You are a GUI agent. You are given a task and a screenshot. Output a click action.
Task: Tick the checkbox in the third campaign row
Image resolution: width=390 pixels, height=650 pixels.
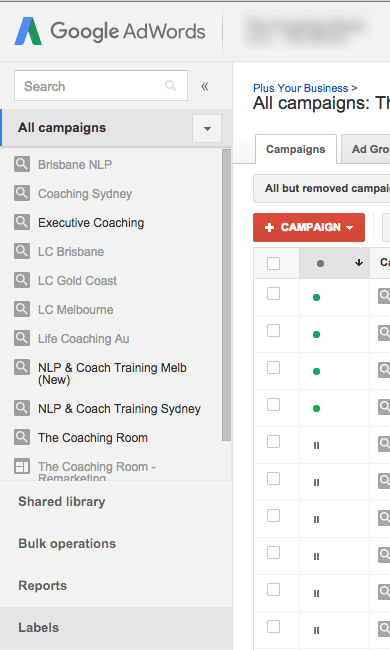click(x=274, y=367)
